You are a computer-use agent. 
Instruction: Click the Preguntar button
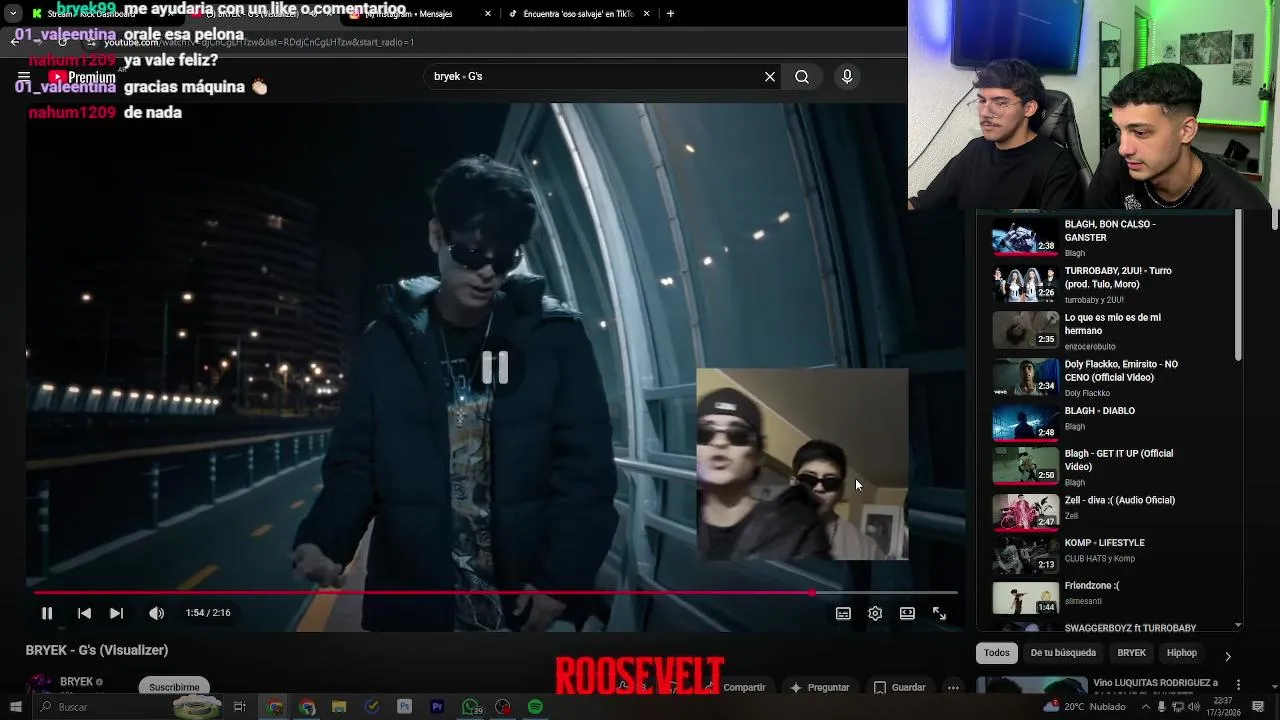point(820,688)
